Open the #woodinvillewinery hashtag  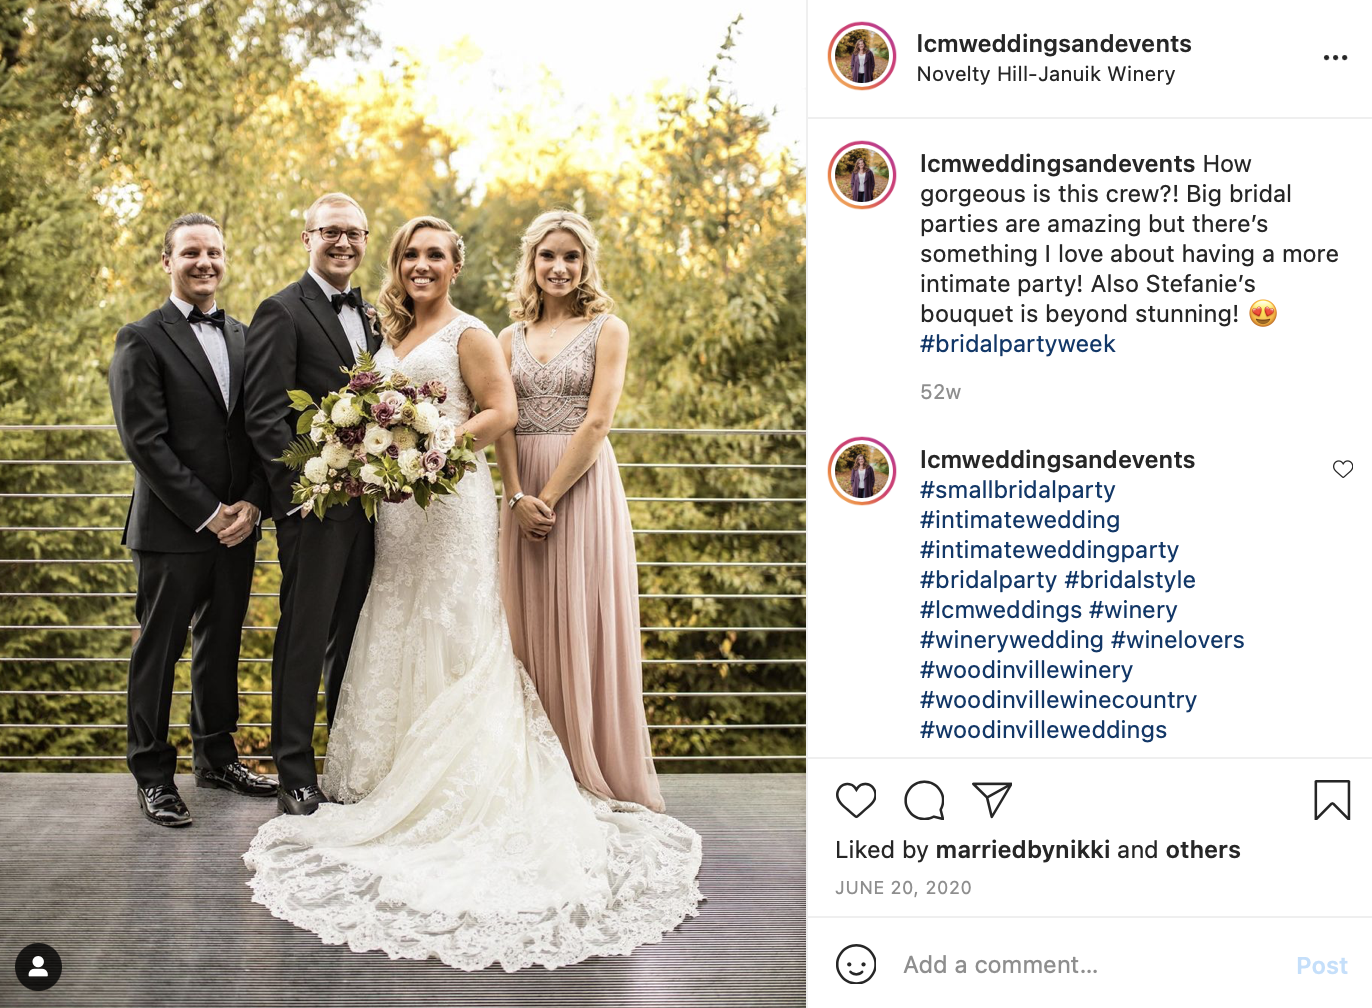click(x=1026, y=670)
